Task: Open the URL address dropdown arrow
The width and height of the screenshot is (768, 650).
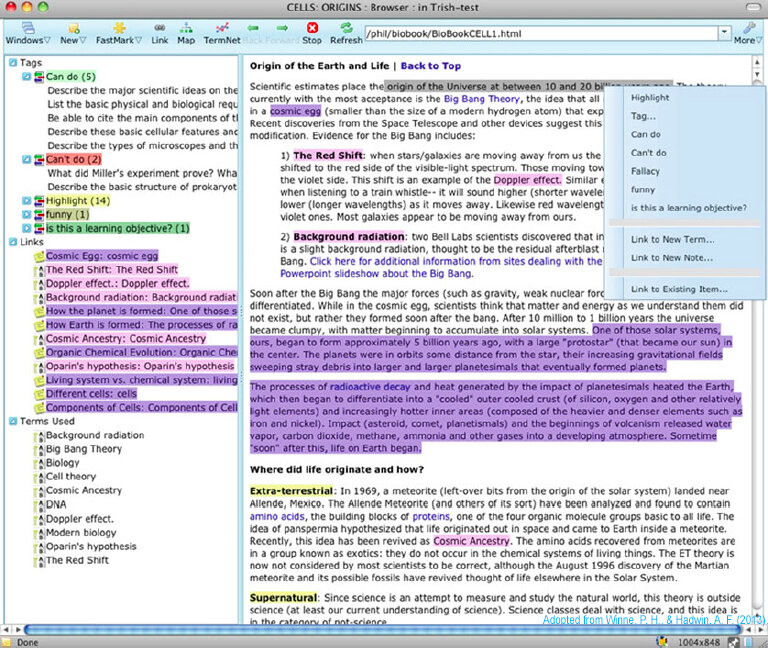Action: pyautogui.click(x=724, y=33)
